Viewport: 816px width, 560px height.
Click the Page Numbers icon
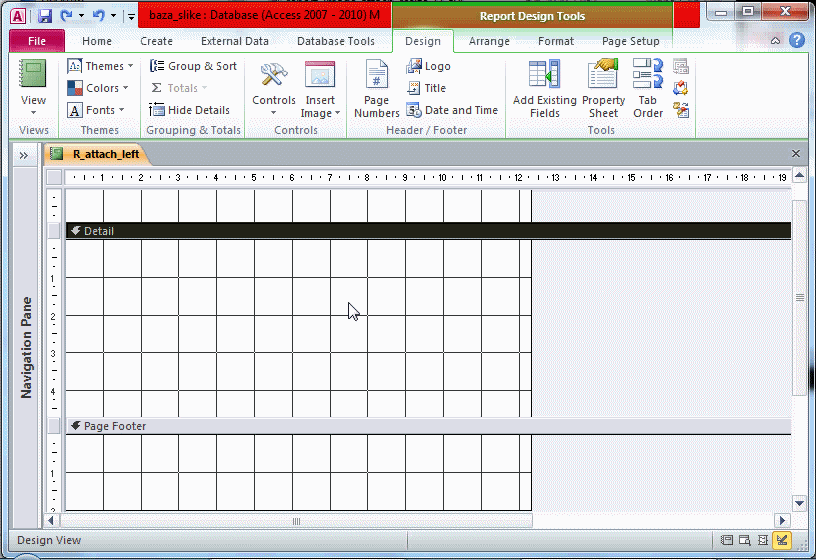[376, 90]
